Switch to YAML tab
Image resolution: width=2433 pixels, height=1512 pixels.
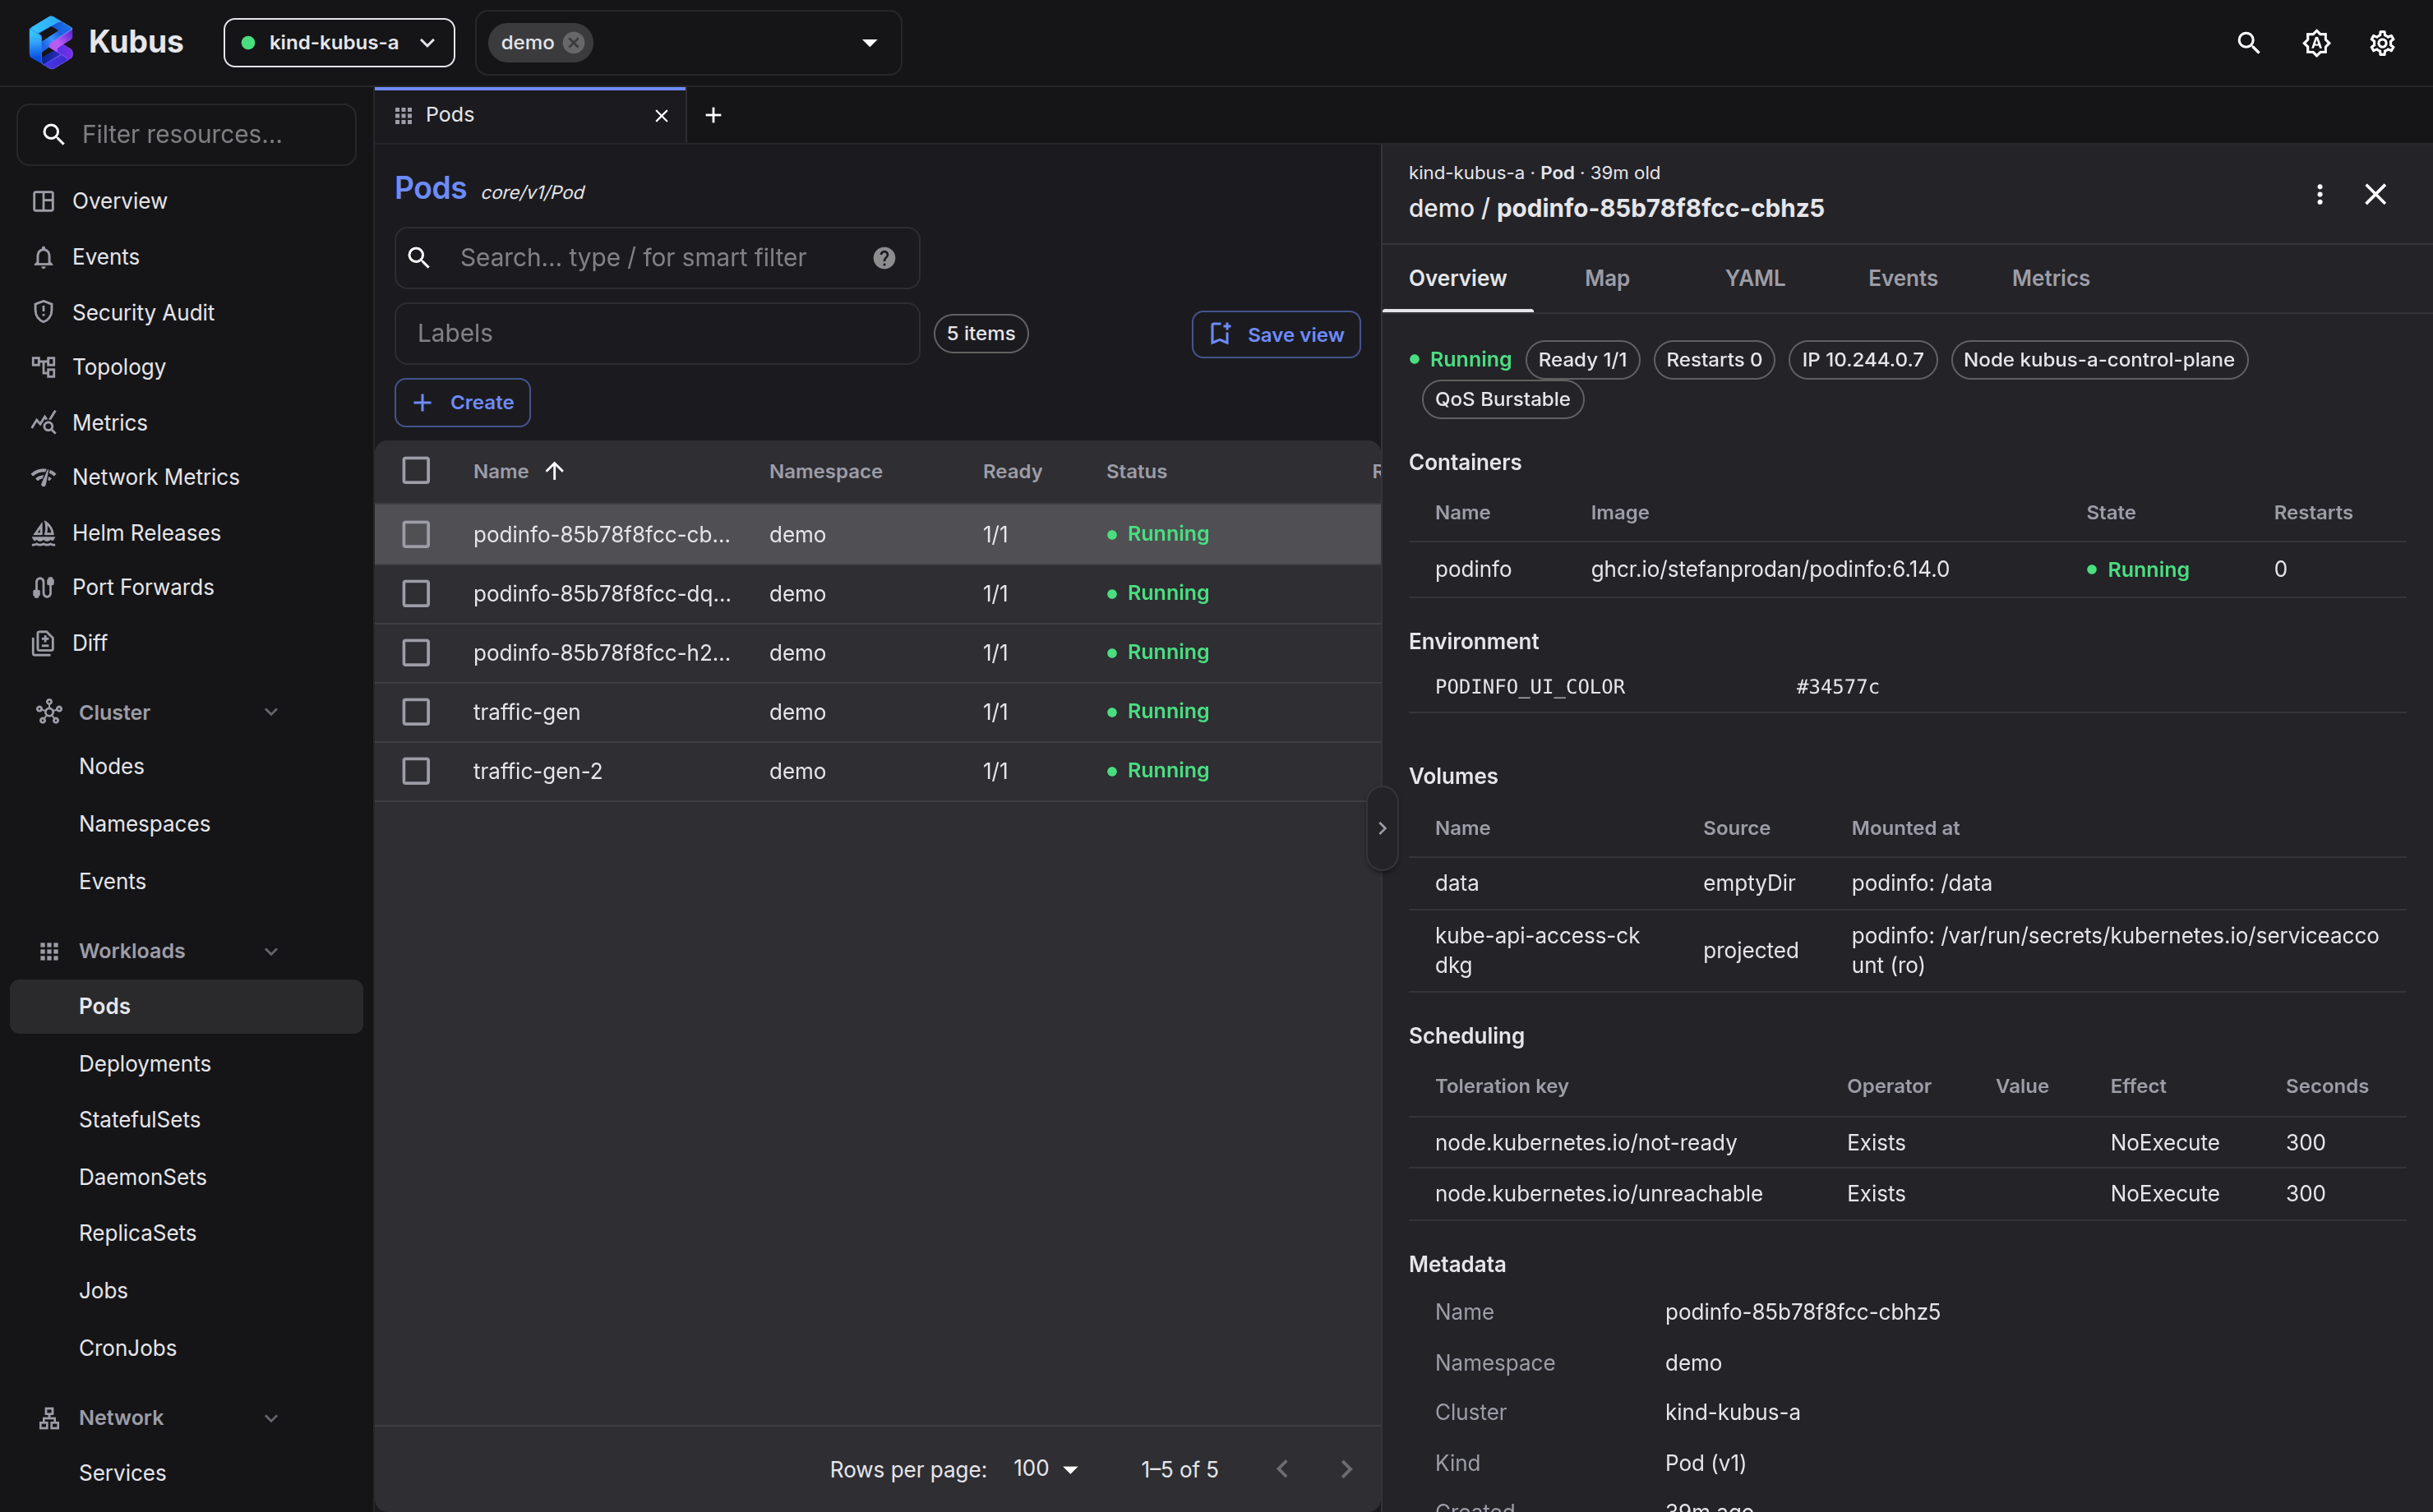[x=1755, y=278]
